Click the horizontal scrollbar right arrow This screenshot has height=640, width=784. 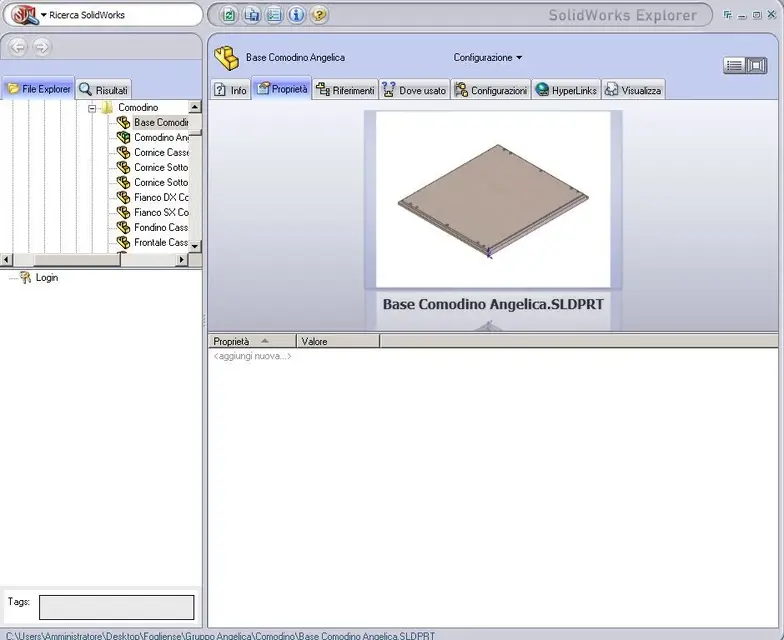click(182, 260)
